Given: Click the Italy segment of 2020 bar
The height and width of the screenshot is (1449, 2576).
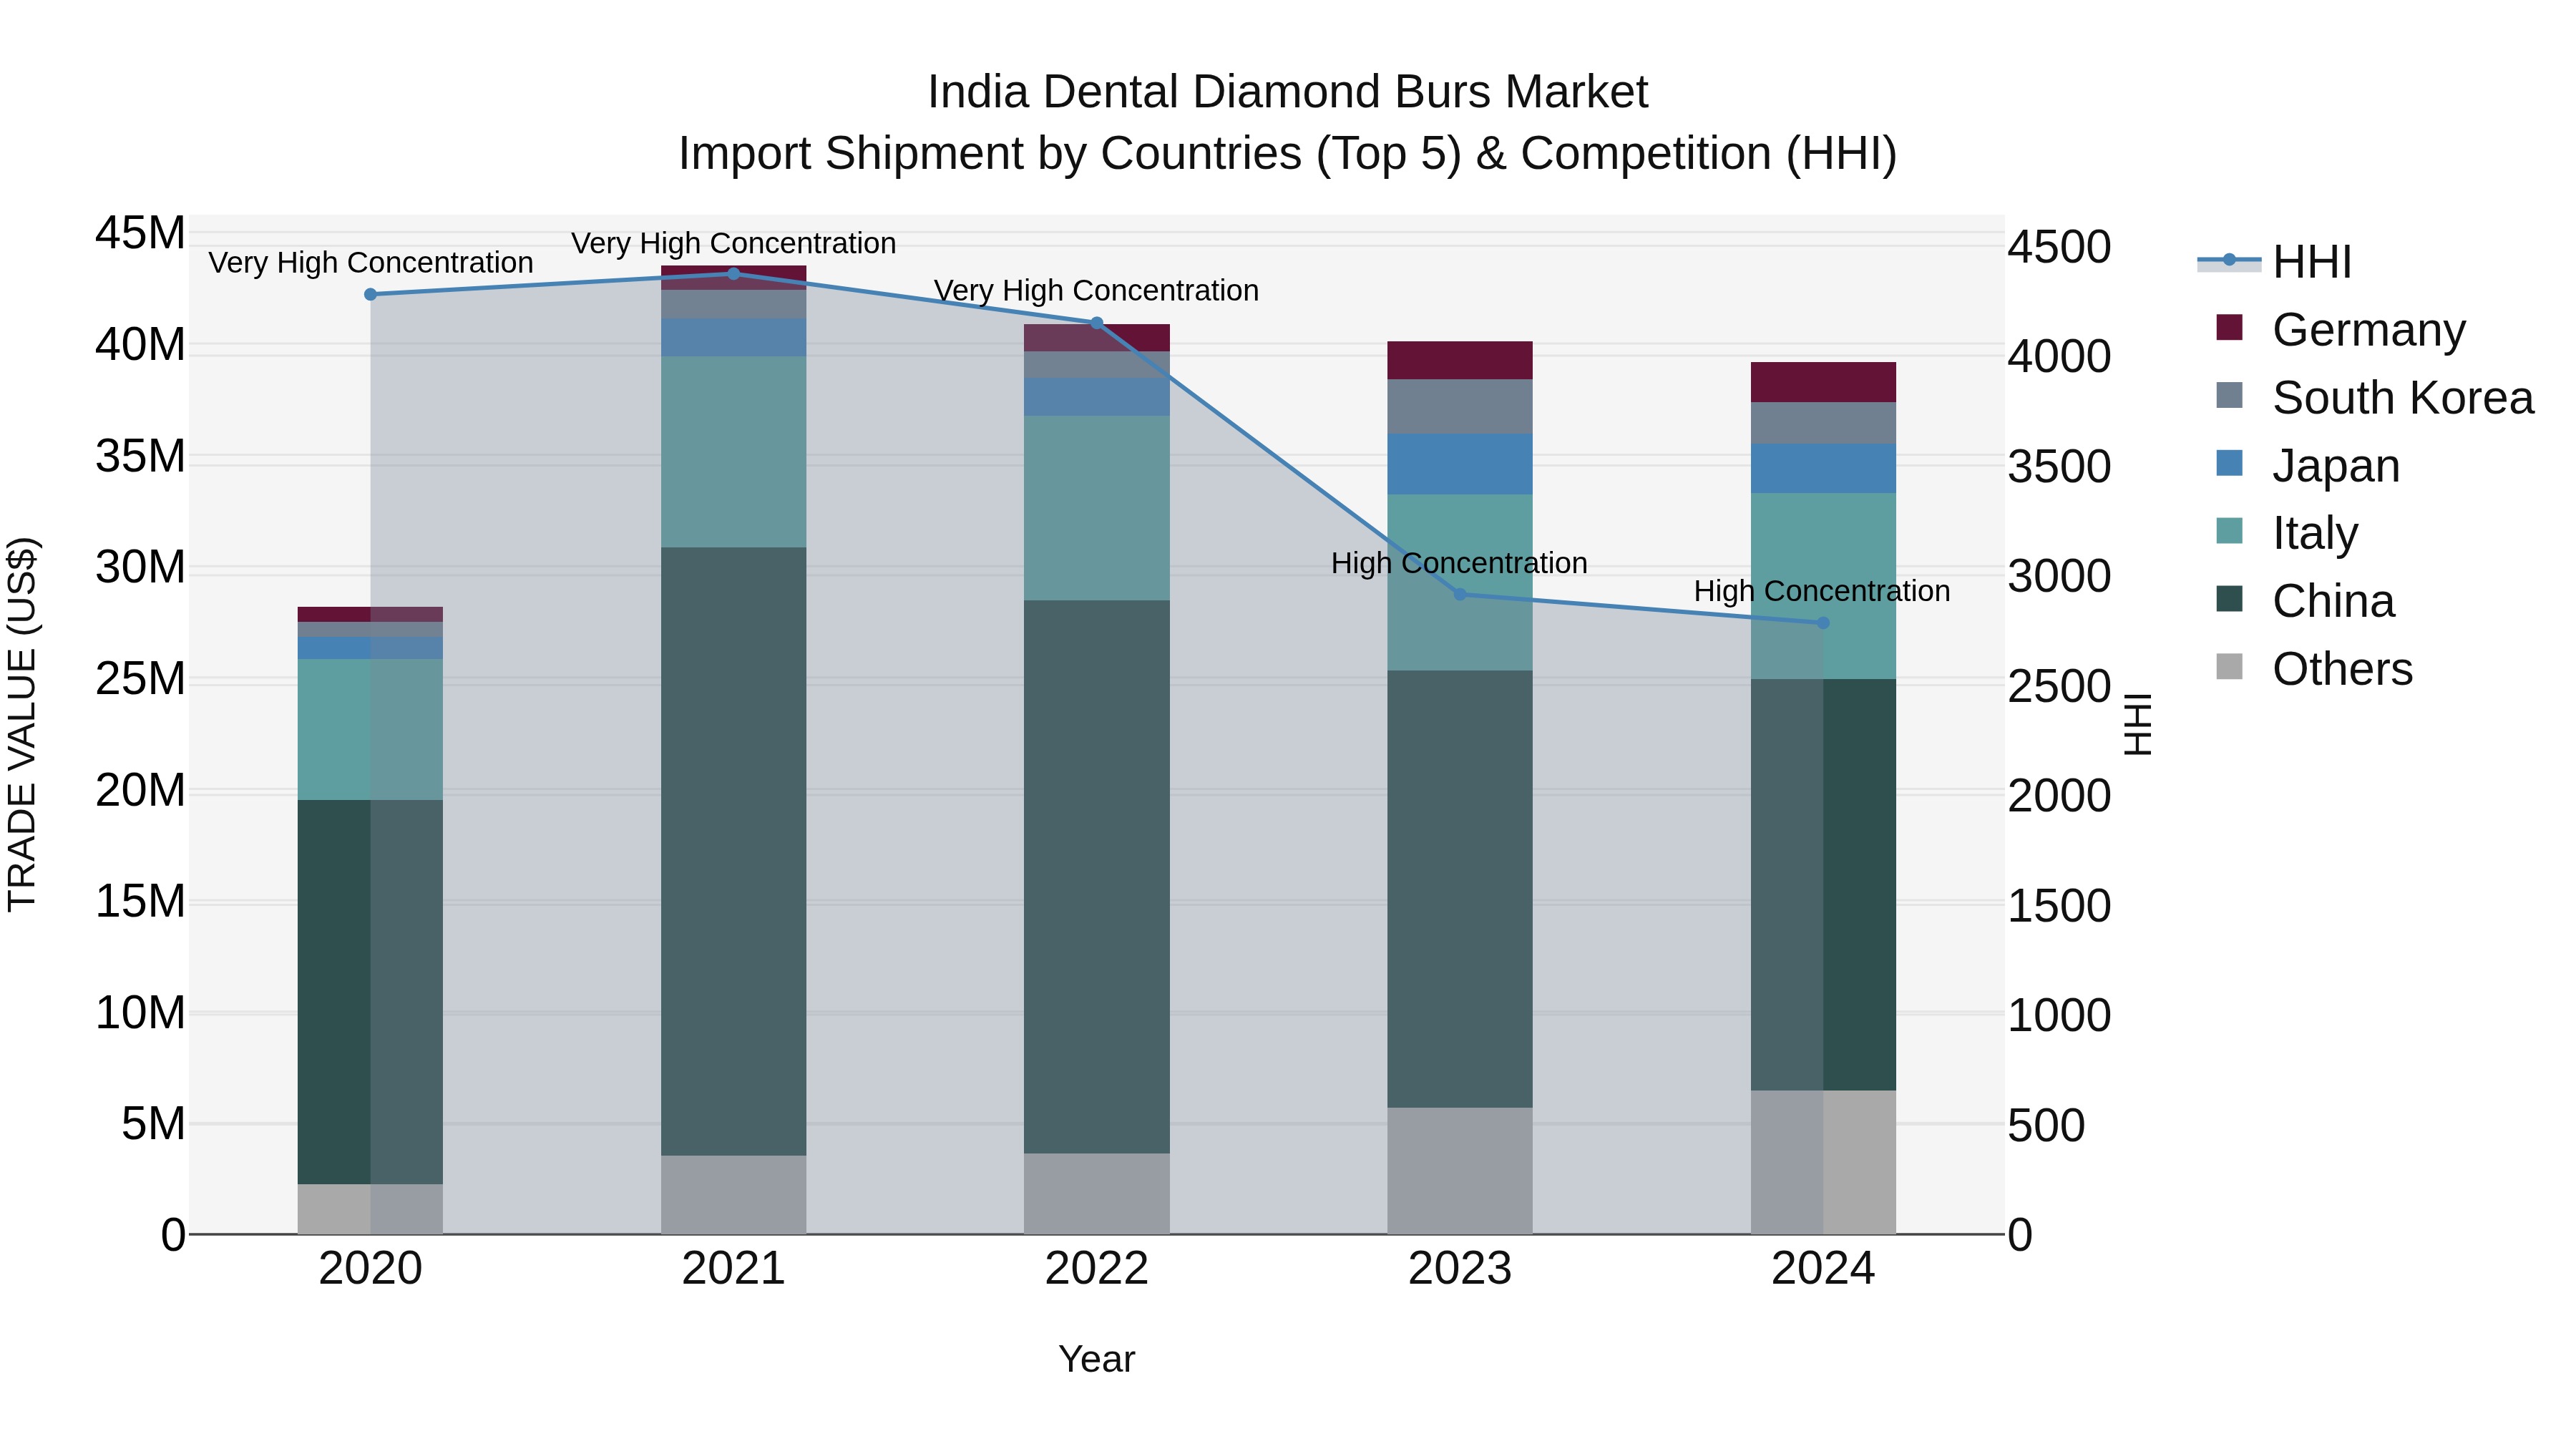Looking at the screenshot, I should pyautogui.click(x=371, y=729).
